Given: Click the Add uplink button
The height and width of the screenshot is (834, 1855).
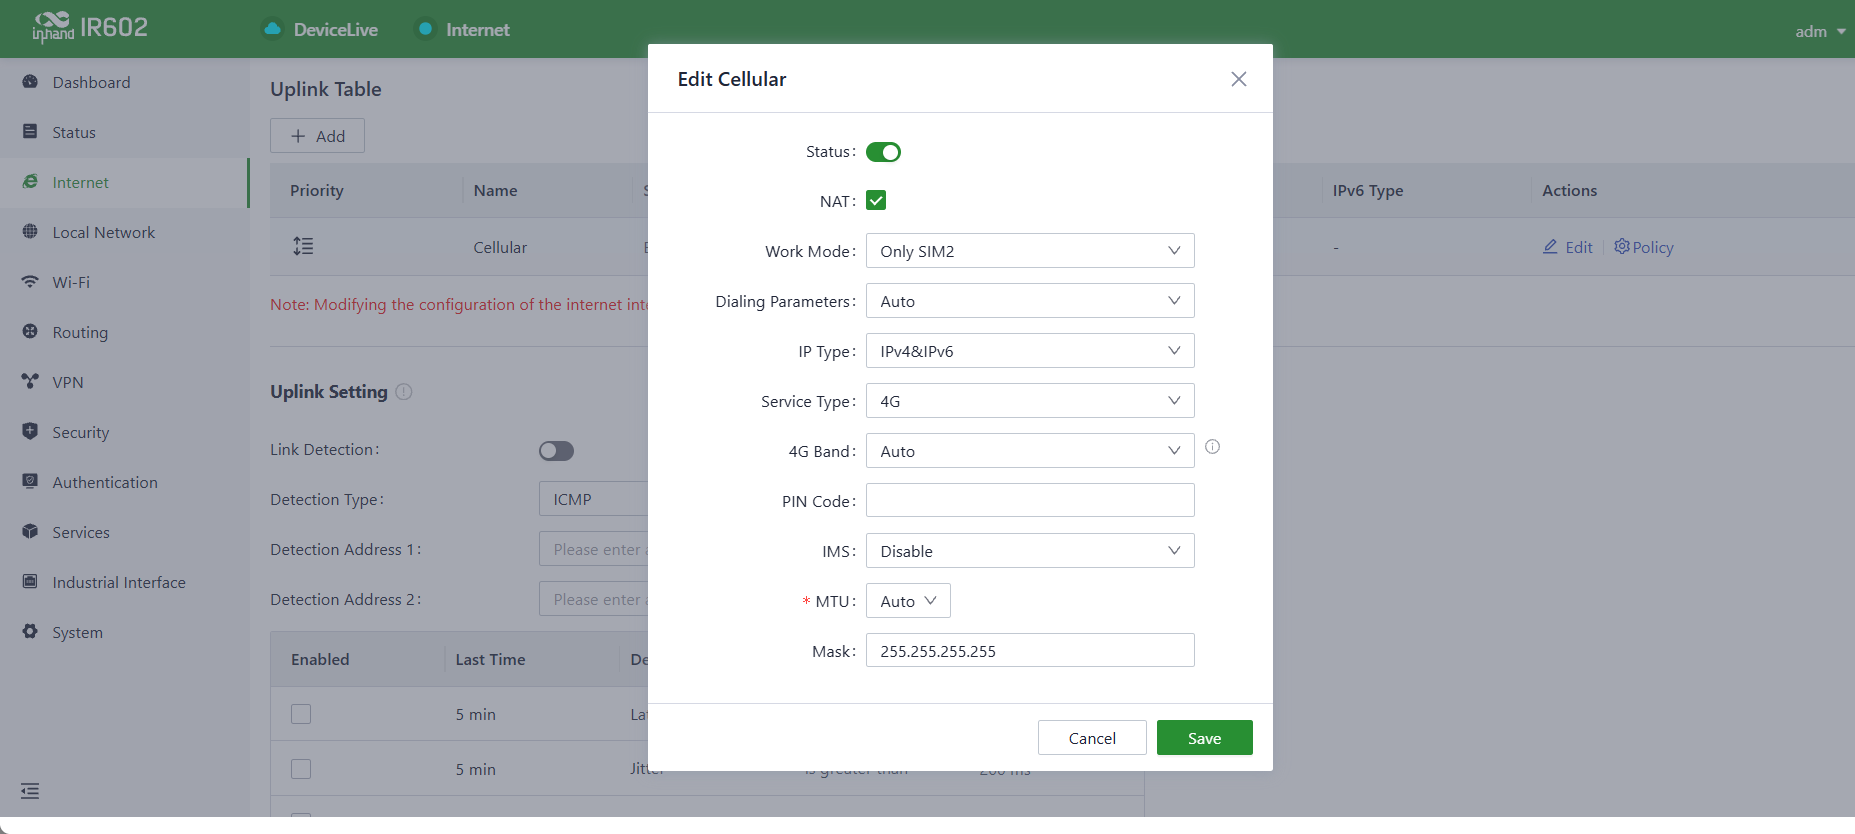Looking at the screenshot, I should [x=317, y=136].
